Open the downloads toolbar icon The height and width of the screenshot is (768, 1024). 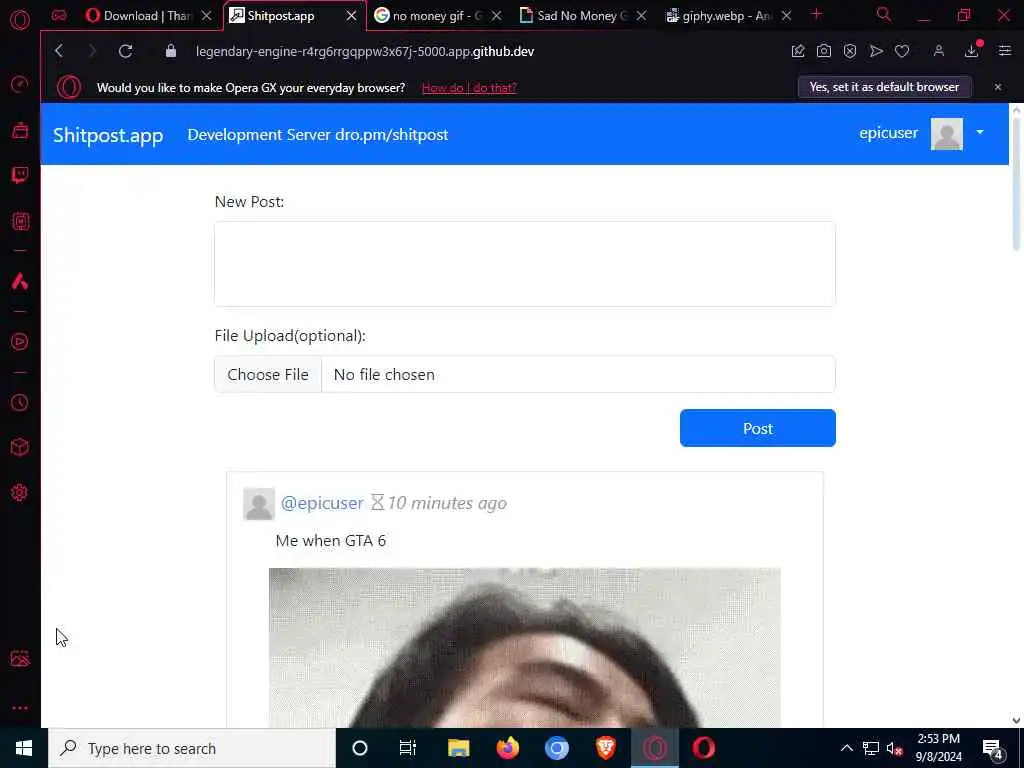(x=972, y=50)
